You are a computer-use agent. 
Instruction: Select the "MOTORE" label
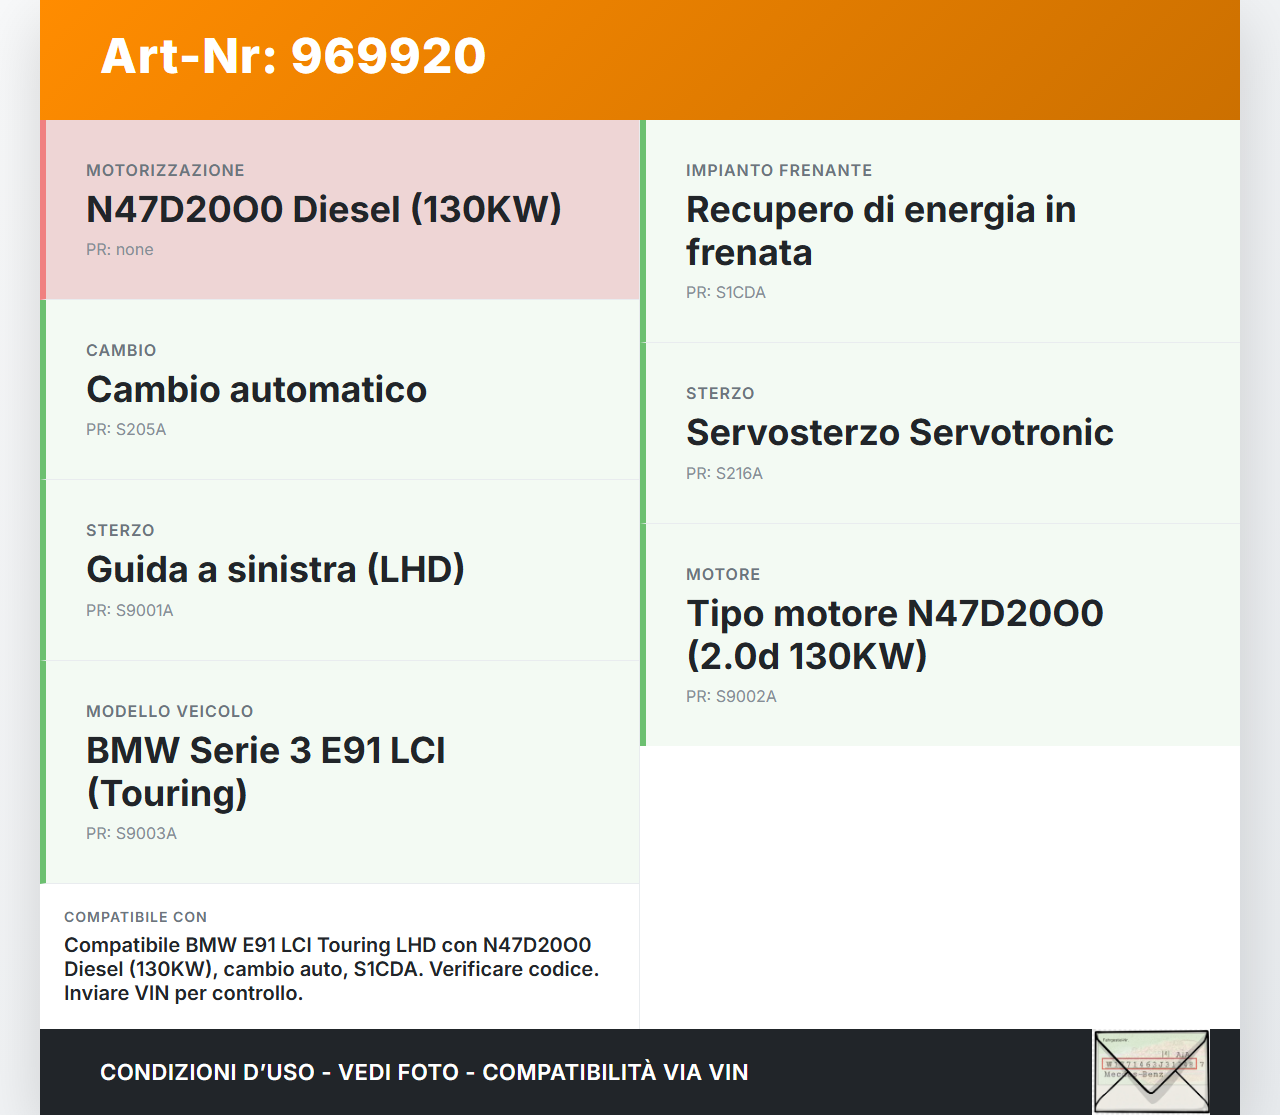tap(723, 574)
